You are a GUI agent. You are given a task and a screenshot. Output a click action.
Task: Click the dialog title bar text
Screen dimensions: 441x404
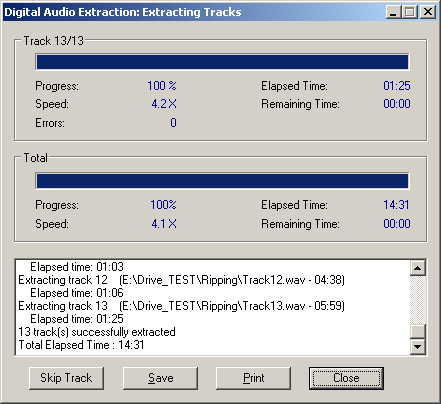123,12
